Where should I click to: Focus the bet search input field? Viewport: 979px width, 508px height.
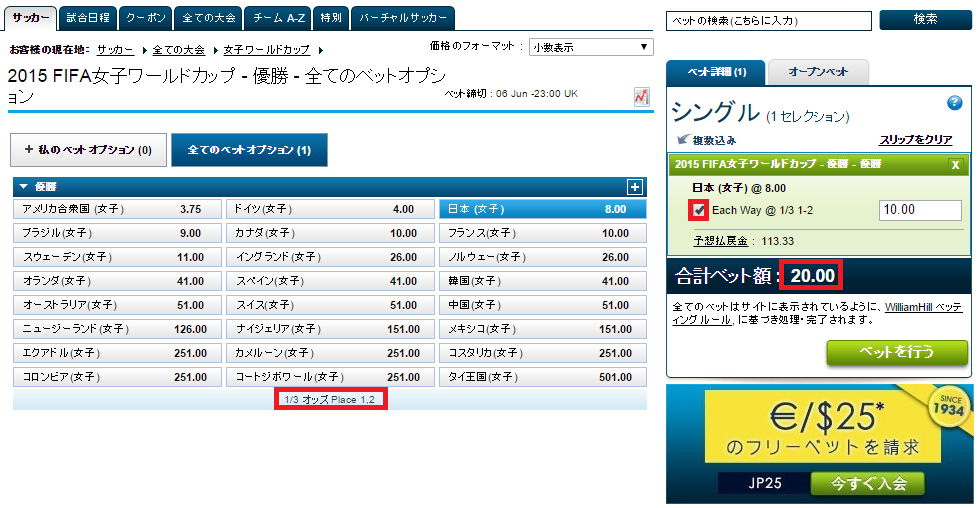click(769, 21)
